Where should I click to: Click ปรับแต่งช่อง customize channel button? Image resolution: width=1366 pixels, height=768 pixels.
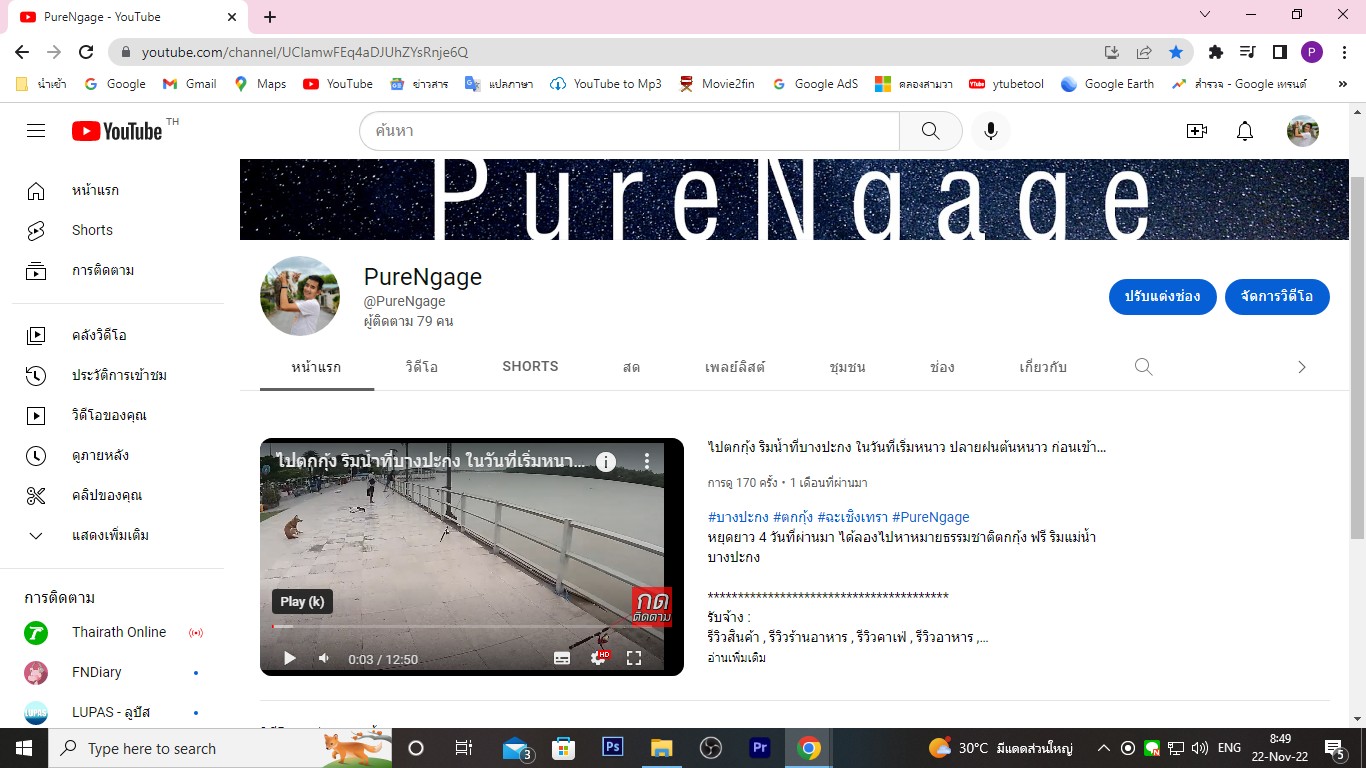click(x=1162, y=297)
